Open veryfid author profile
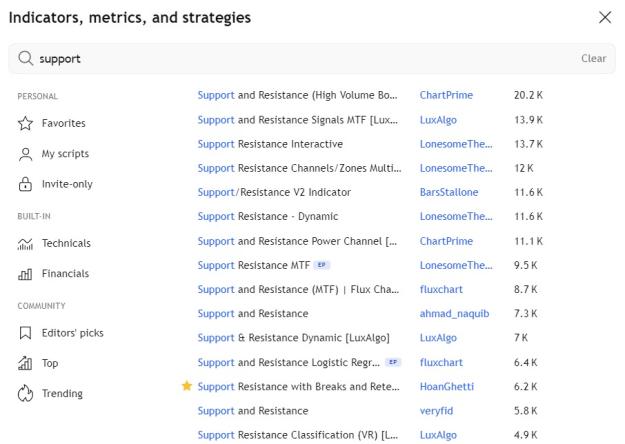Image resolution: width=625 pixels, height=444 pixels. (436, 411)
